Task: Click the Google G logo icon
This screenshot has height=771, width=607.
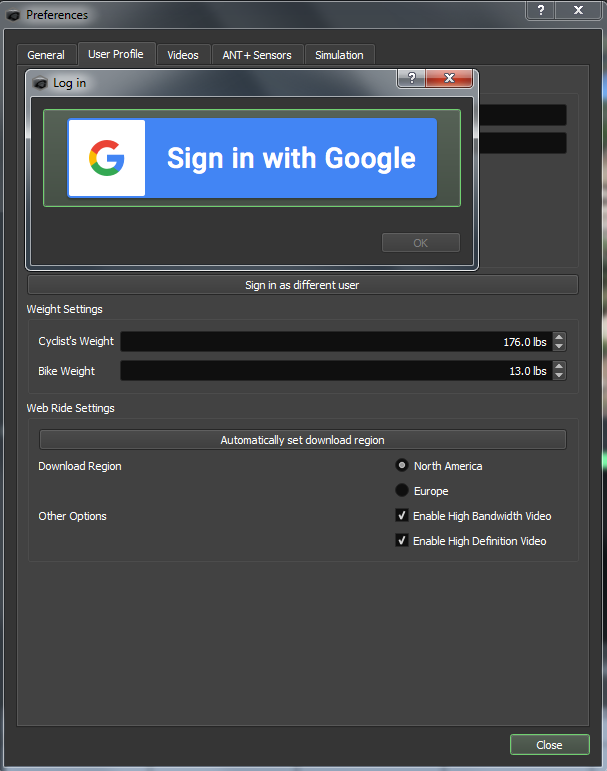Action: 106,158
